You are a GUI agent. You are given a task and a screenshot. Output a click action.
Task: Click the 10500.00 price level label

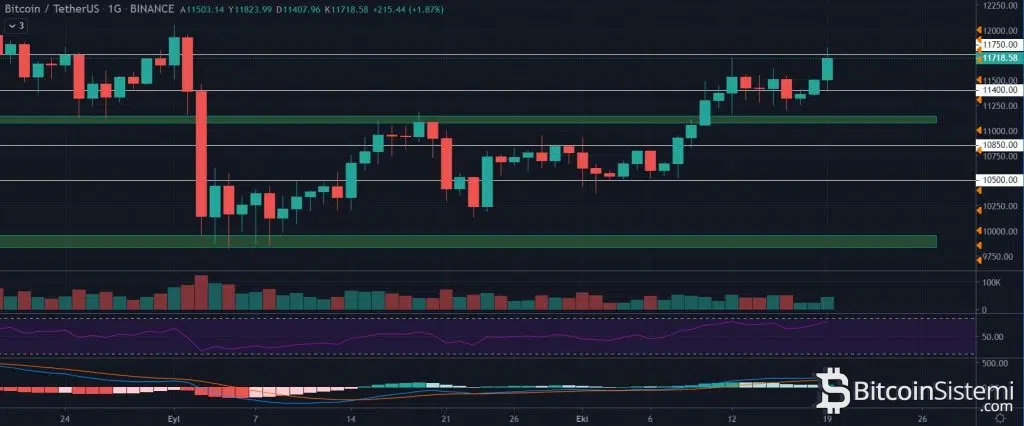[x=1000, y=181]
